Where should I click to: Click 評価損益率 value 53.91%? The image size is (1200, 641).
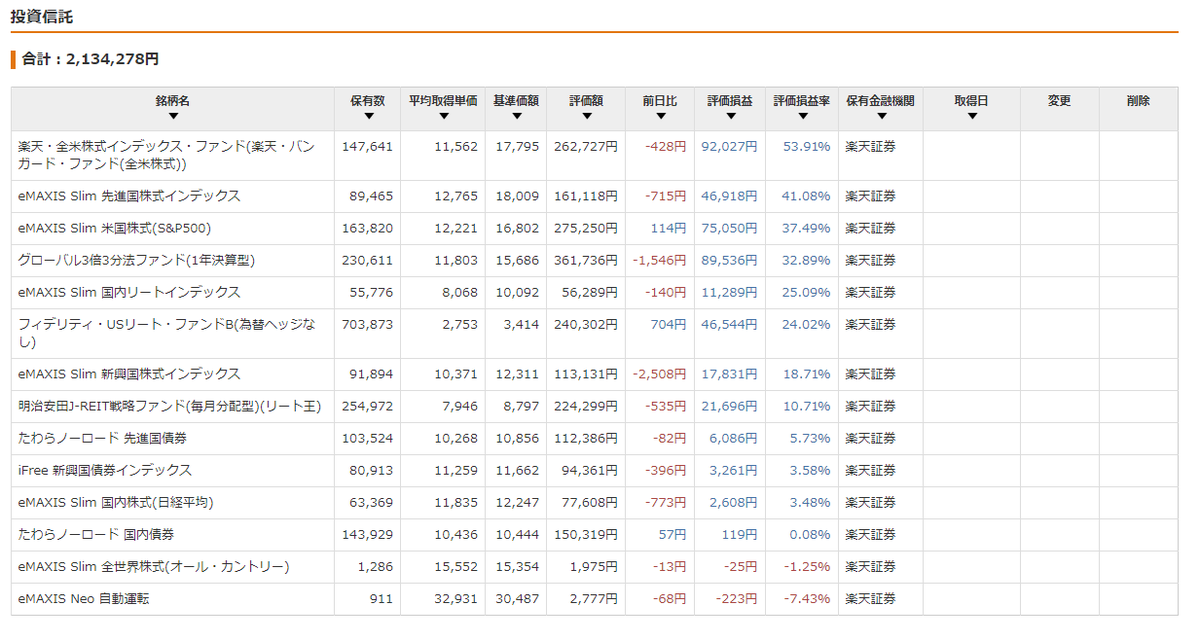coord(806,147)
